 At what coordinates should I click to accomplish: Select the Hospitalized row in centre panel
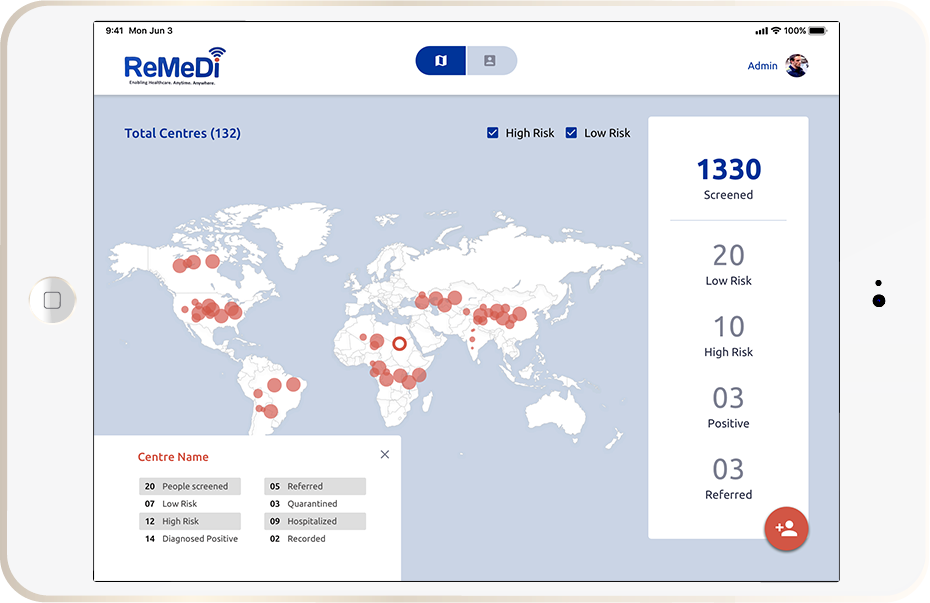click(x=314, y=522)
